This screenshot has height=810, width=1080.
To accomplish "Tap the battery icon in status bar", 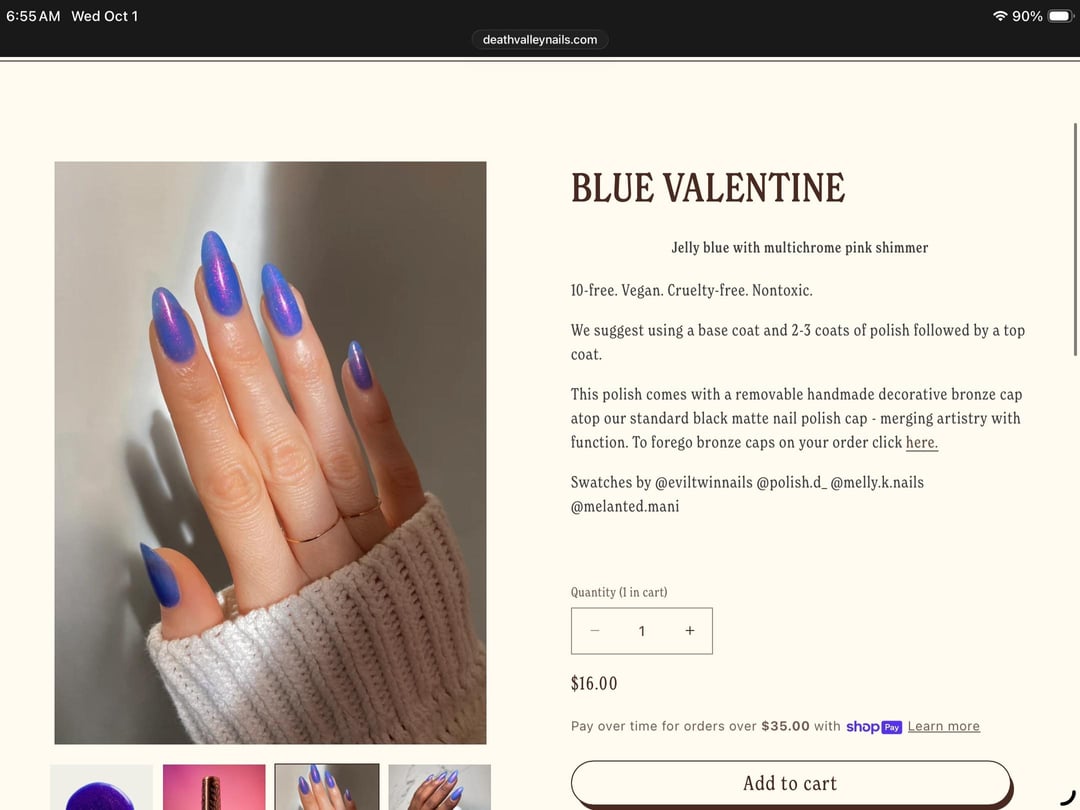I will tap(1060, 16).
